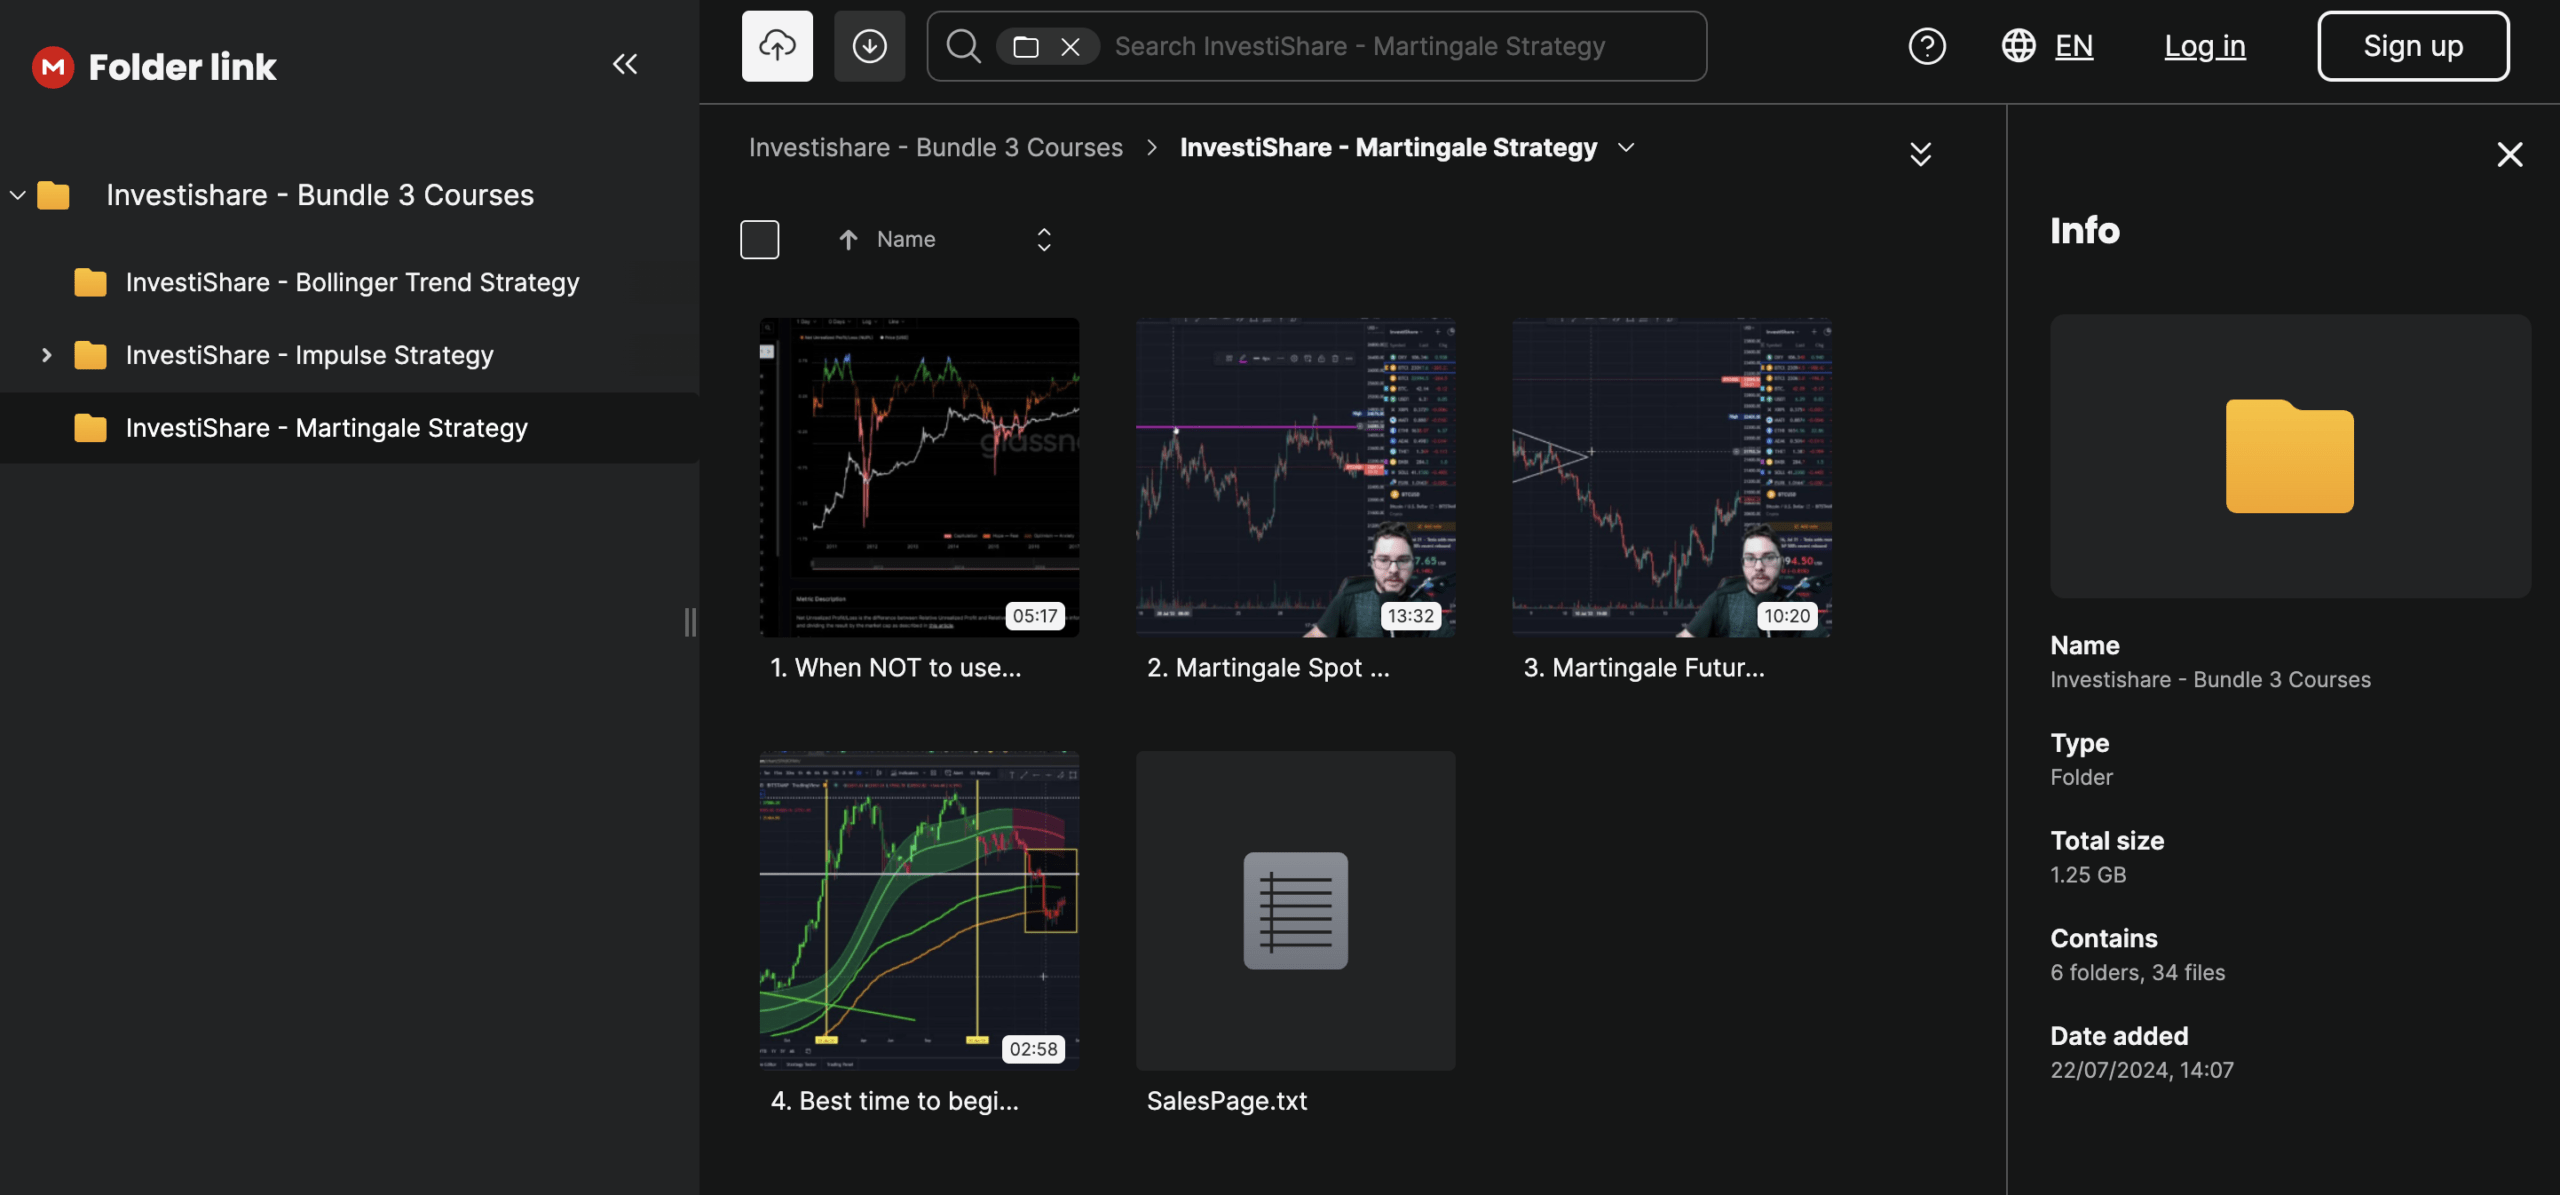Click the magnifier search icon

(x=963, y=46)
